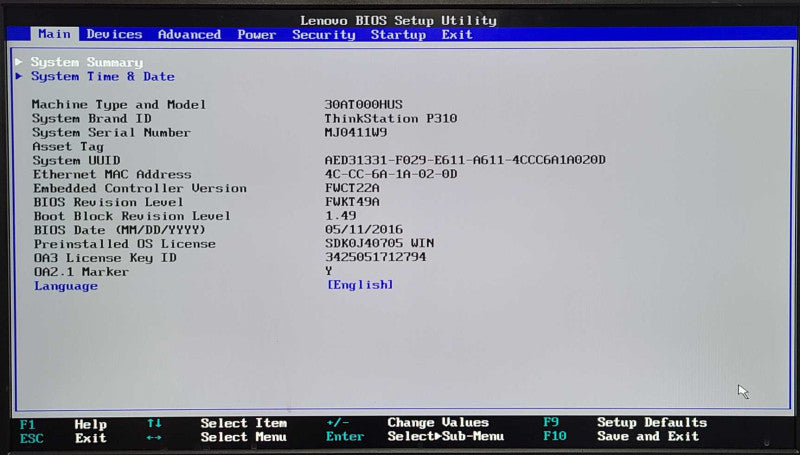Click BIOS revision FWKT49A
This screenshot has width=800, height=455.
[352, 201]
